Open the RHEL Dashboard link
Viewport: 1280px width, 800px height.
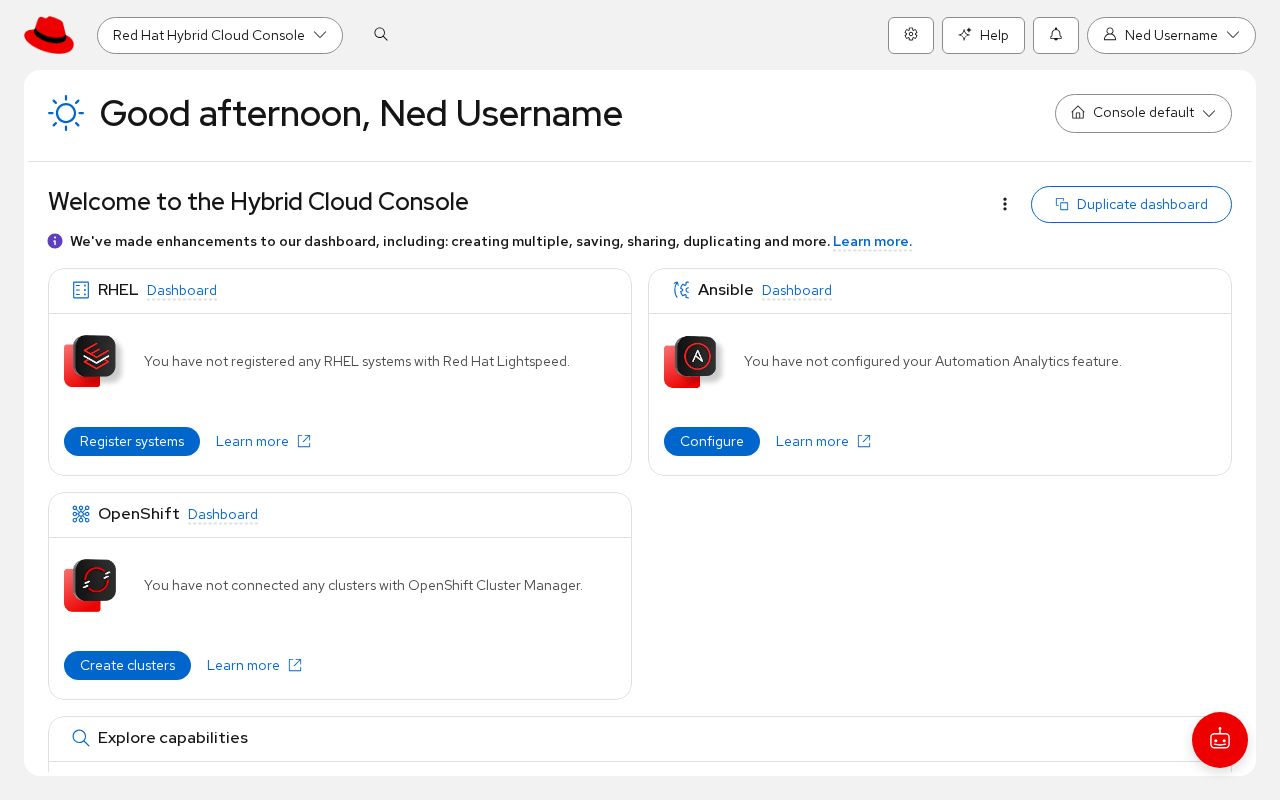pos(182,290)
